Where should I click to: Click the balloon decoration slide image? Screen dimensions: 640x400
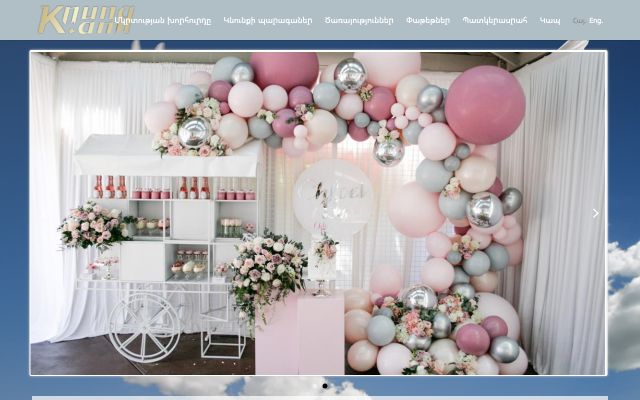pyautogui.click(x=318, y=213)
